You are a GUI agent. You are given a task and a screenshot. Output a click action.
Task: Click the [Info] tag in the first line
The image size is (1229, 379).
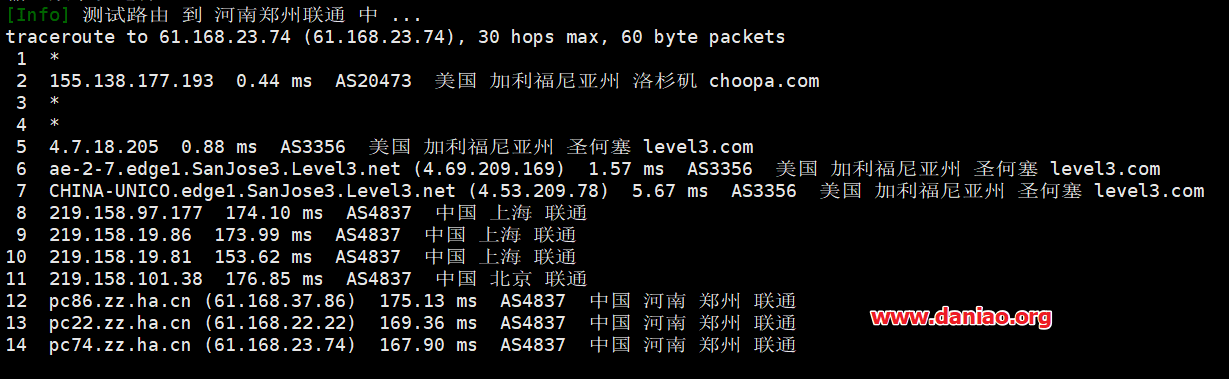[38, 15]
